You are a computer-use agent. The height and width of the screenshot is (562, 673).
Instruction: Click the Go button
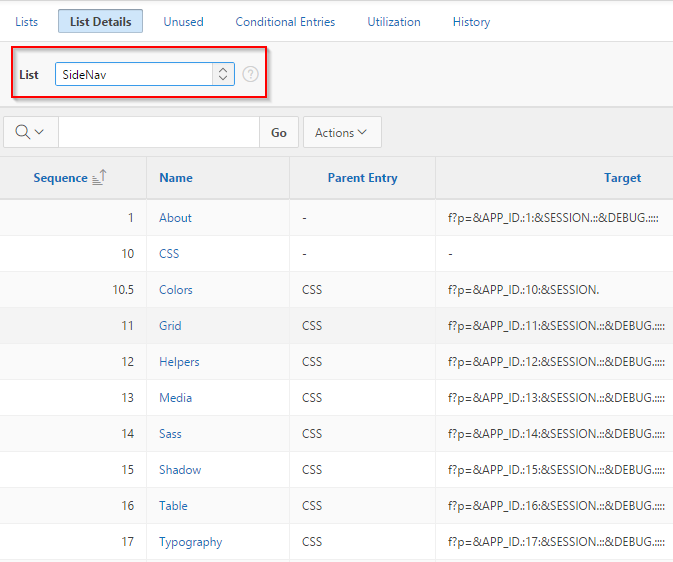(x=279, y=133)
